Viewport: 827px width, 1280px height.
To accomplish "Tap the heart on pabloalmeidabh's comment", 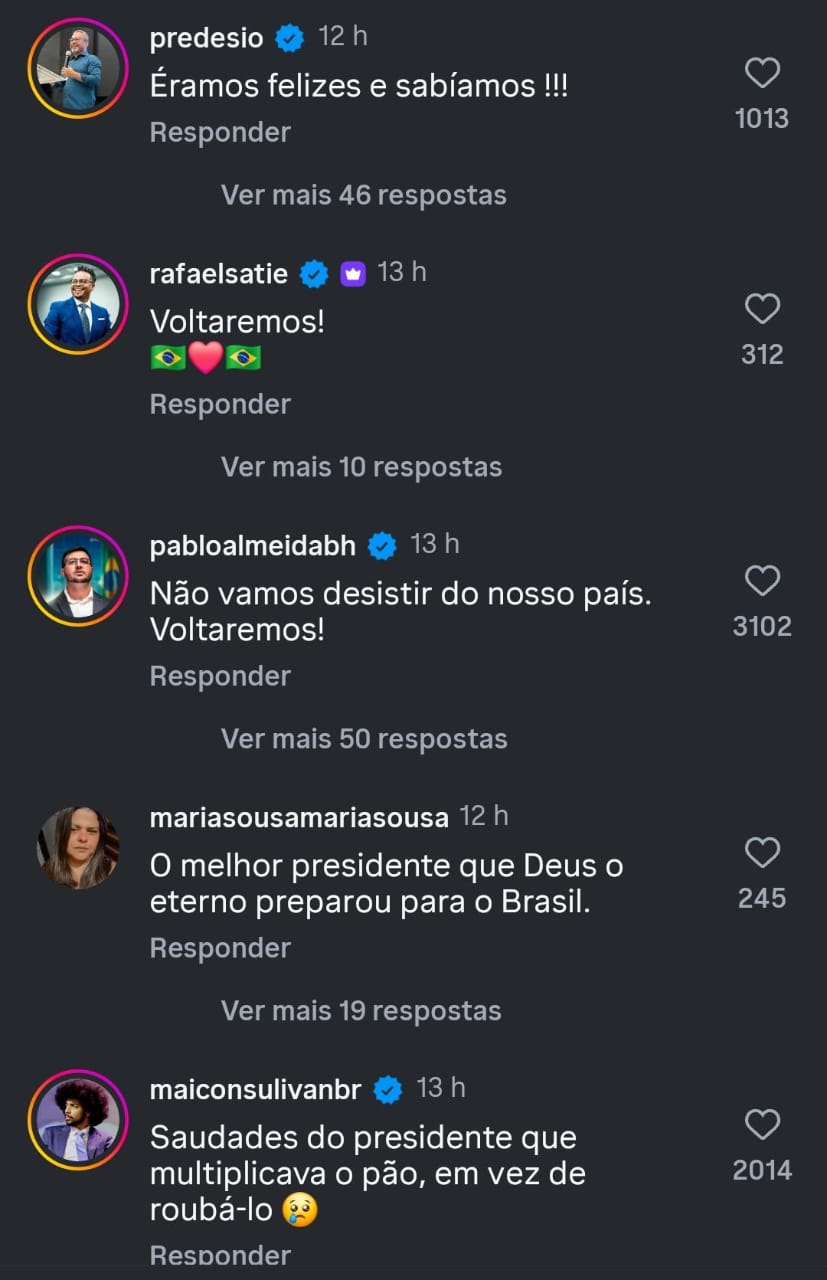I will click(x=762, y=581).
